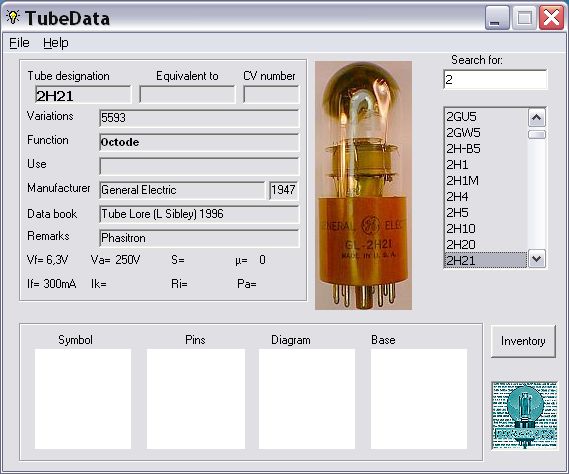Click the year field showing 1947

pyautogui.click(x=284, y=190)
